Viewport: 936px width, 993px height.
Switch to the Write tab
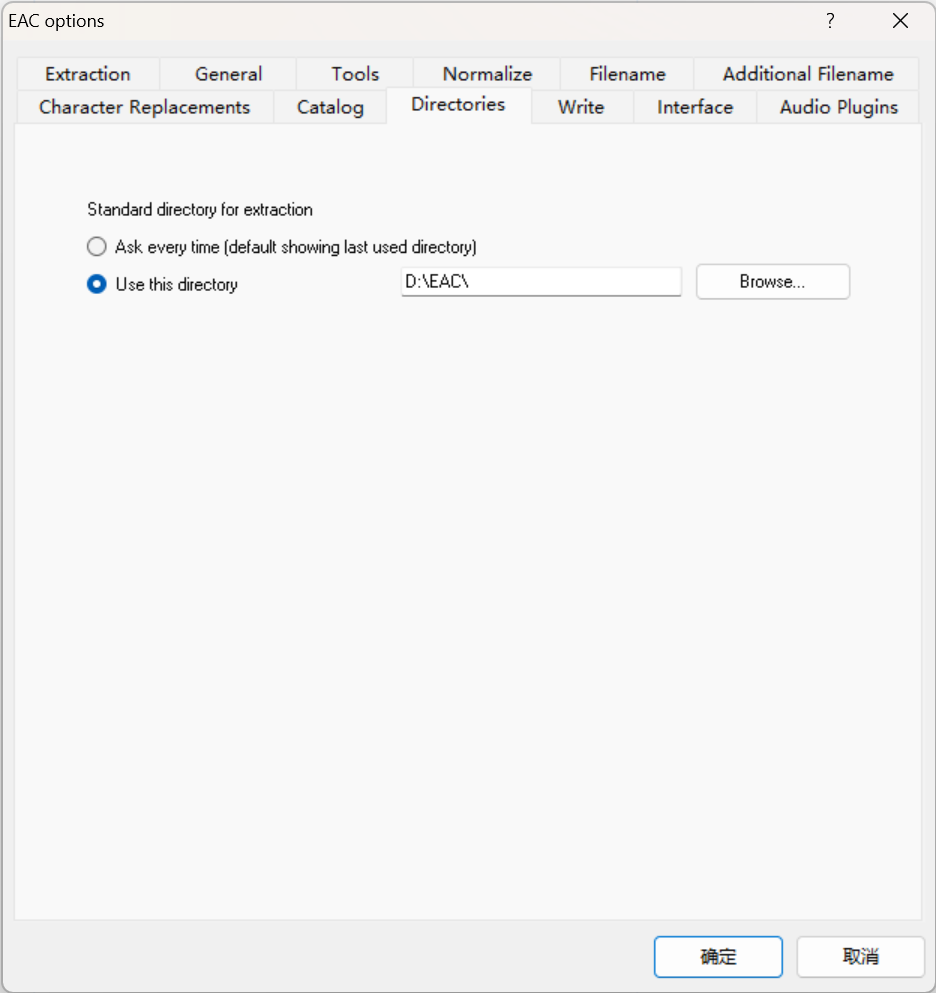(x=581, y=107)
